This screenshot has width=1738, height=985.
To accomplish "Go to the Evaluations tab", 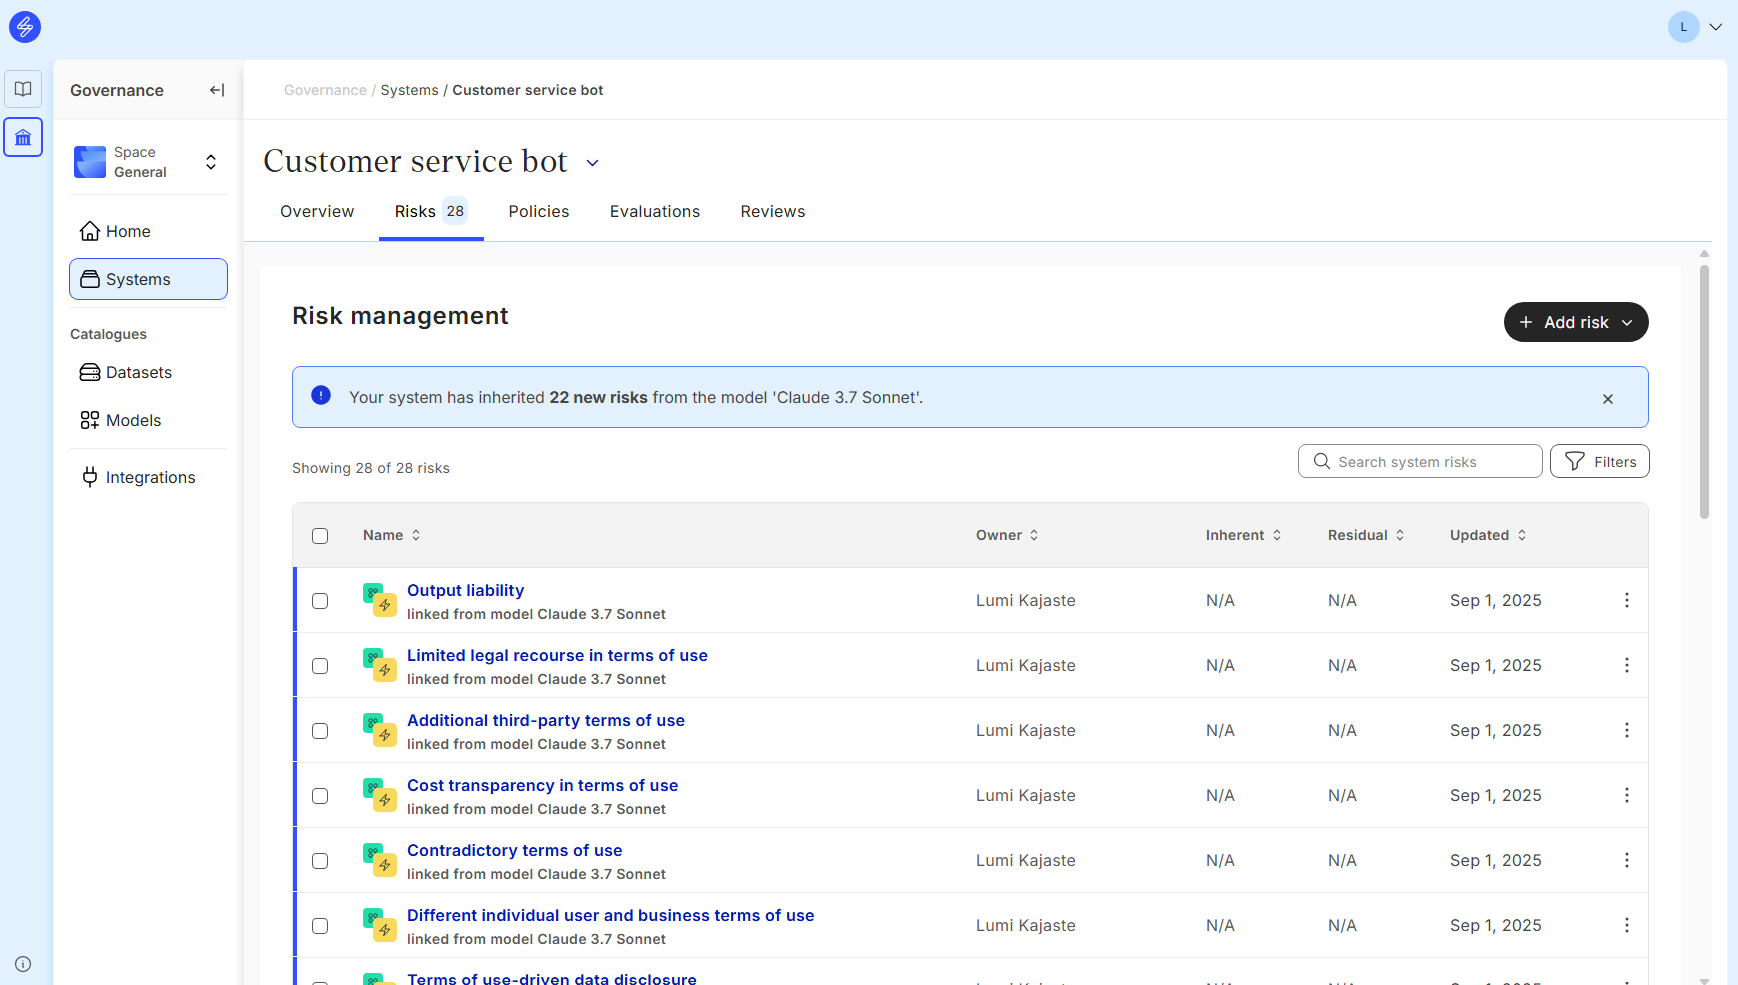I will pyautogui.click(x=654, y=212).
